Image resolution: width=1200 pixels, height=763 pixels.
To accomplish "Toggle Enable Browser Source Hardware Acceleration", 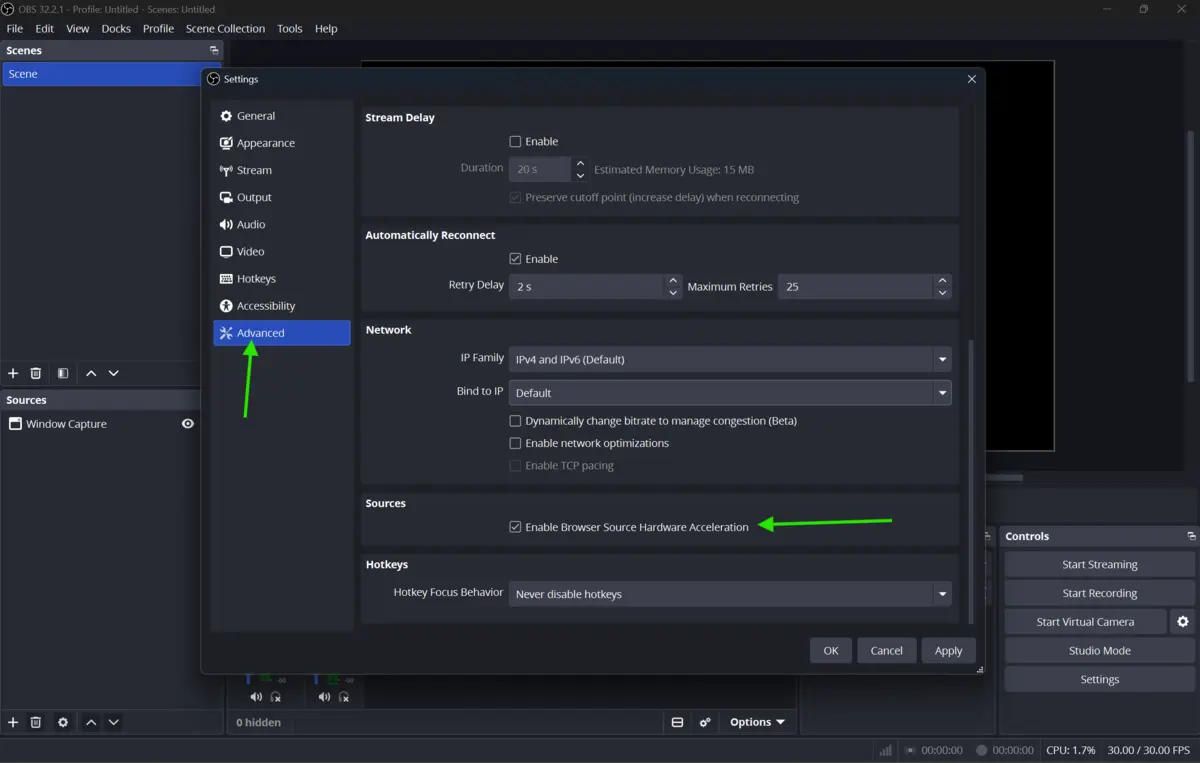I will 516,527.
